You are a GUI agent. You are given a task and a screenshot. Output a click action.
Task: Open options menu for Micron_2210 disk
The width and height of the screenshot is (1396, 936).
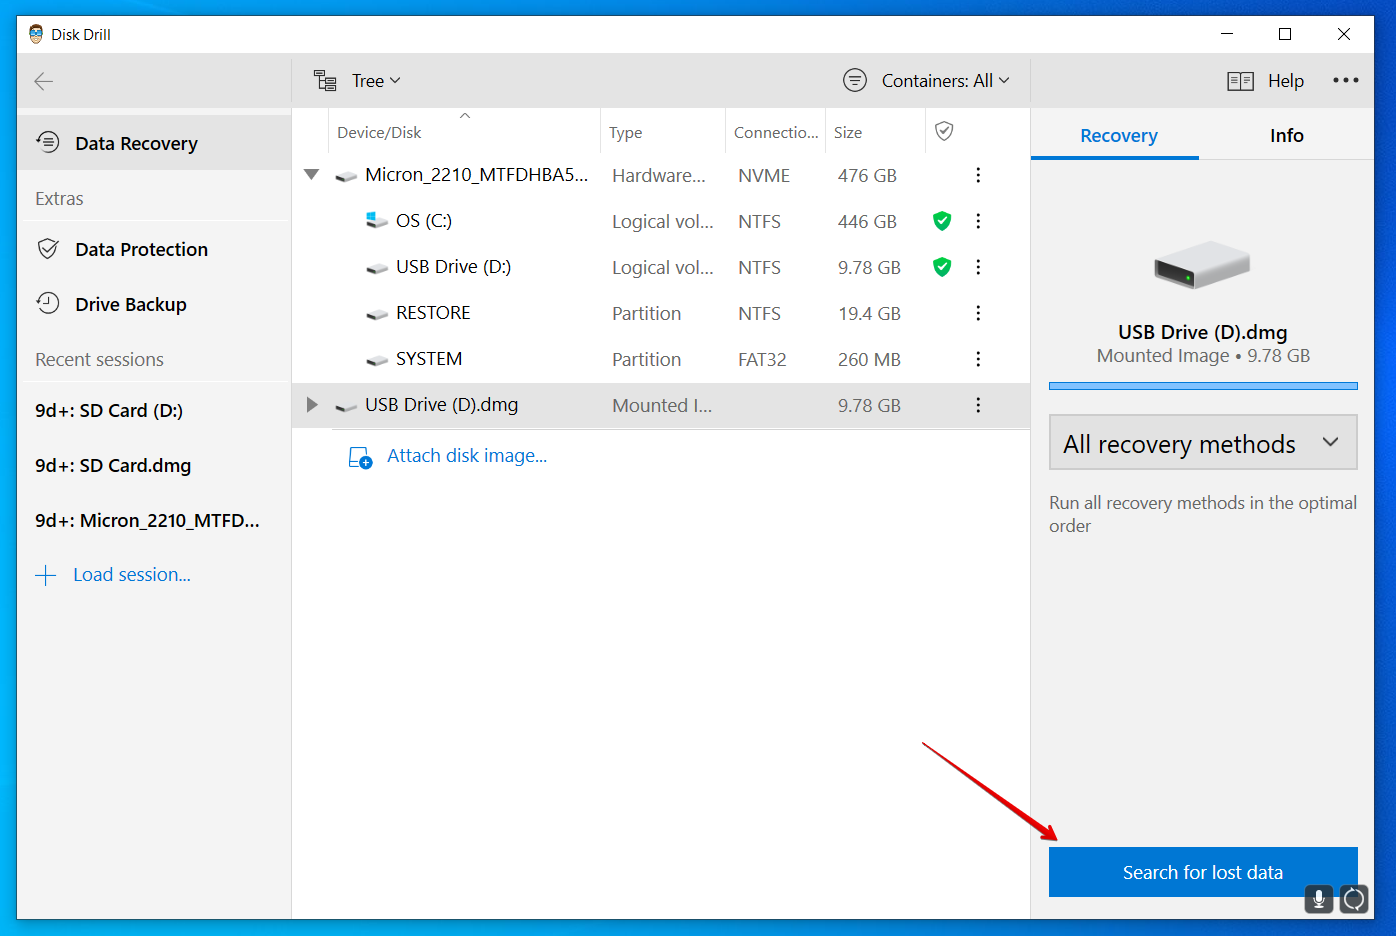pyautogui.click(x=978, y=175)
